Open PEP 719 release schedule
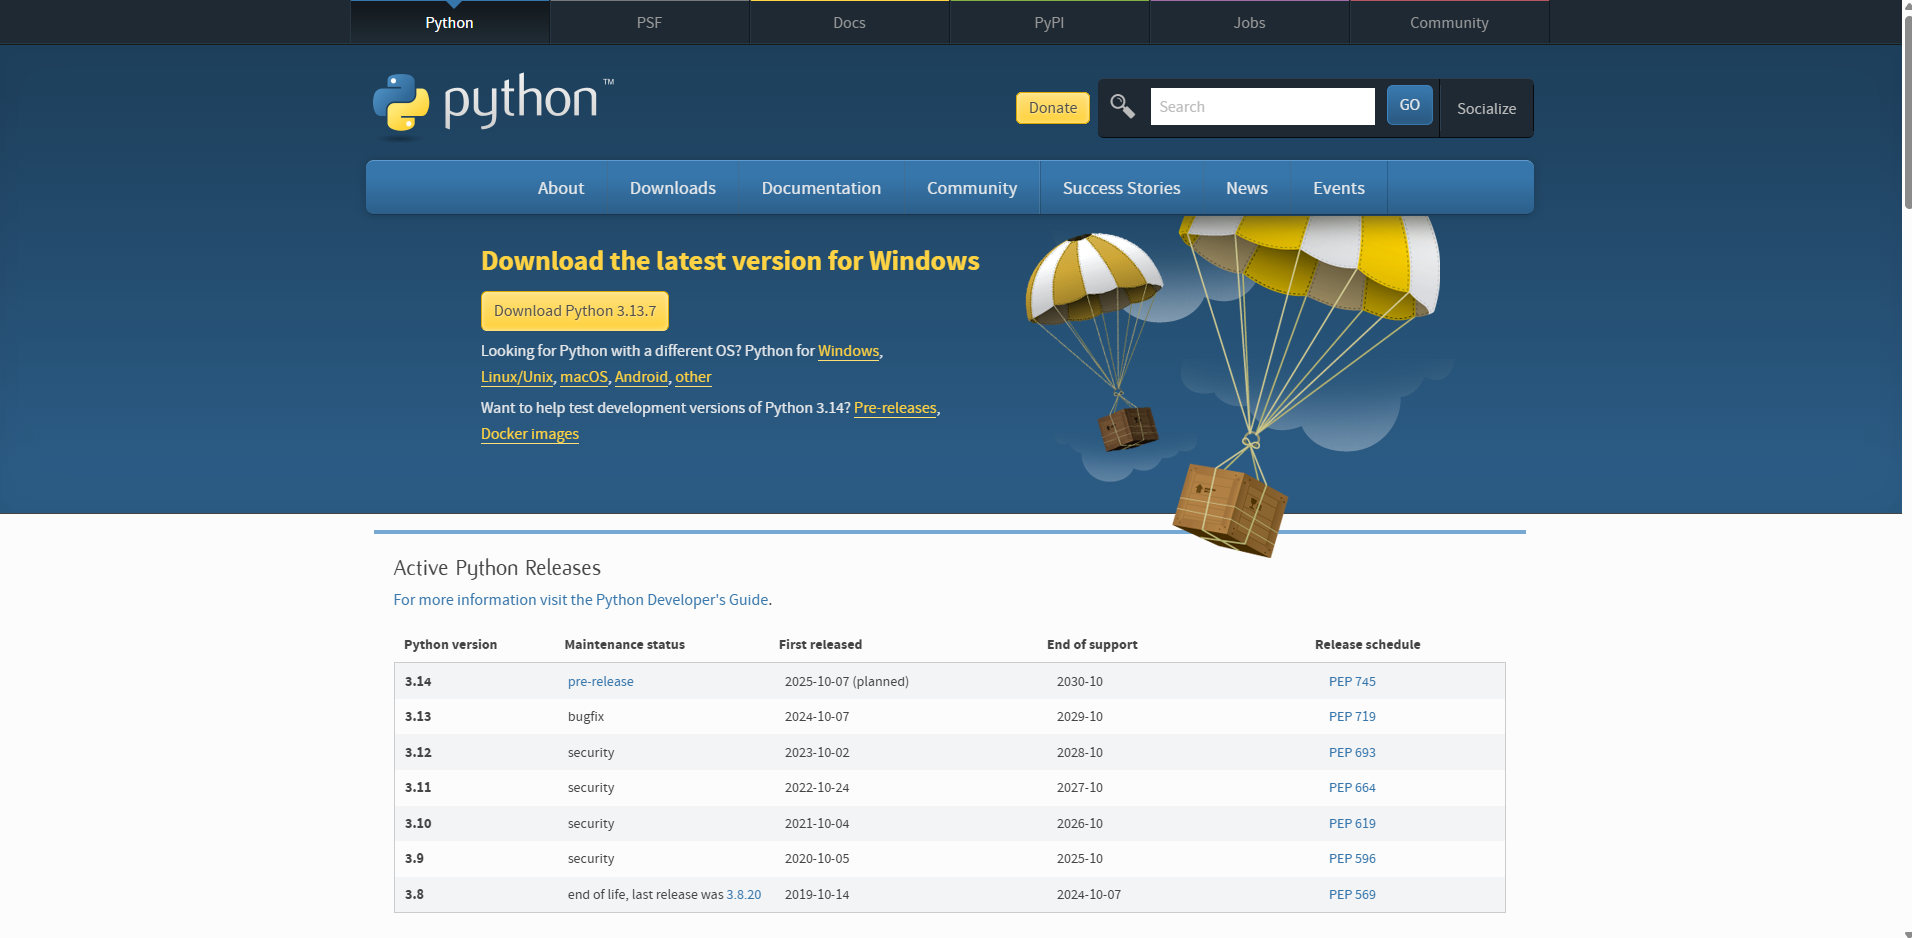 click(1352, 716)
